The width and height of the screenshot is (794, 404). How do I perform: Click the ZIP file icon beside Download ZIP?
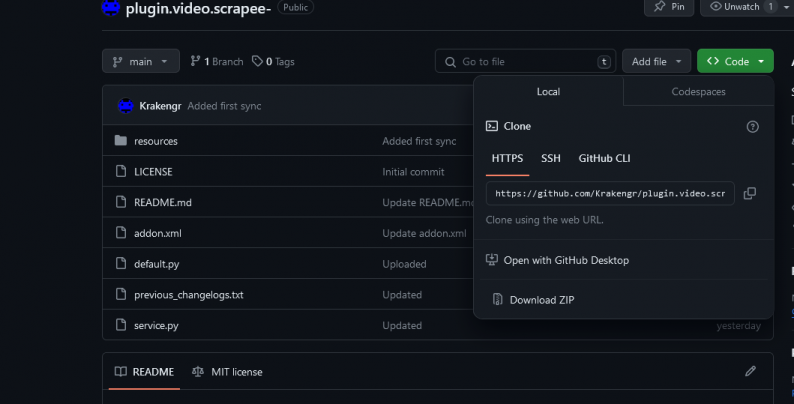click(498, 300)
